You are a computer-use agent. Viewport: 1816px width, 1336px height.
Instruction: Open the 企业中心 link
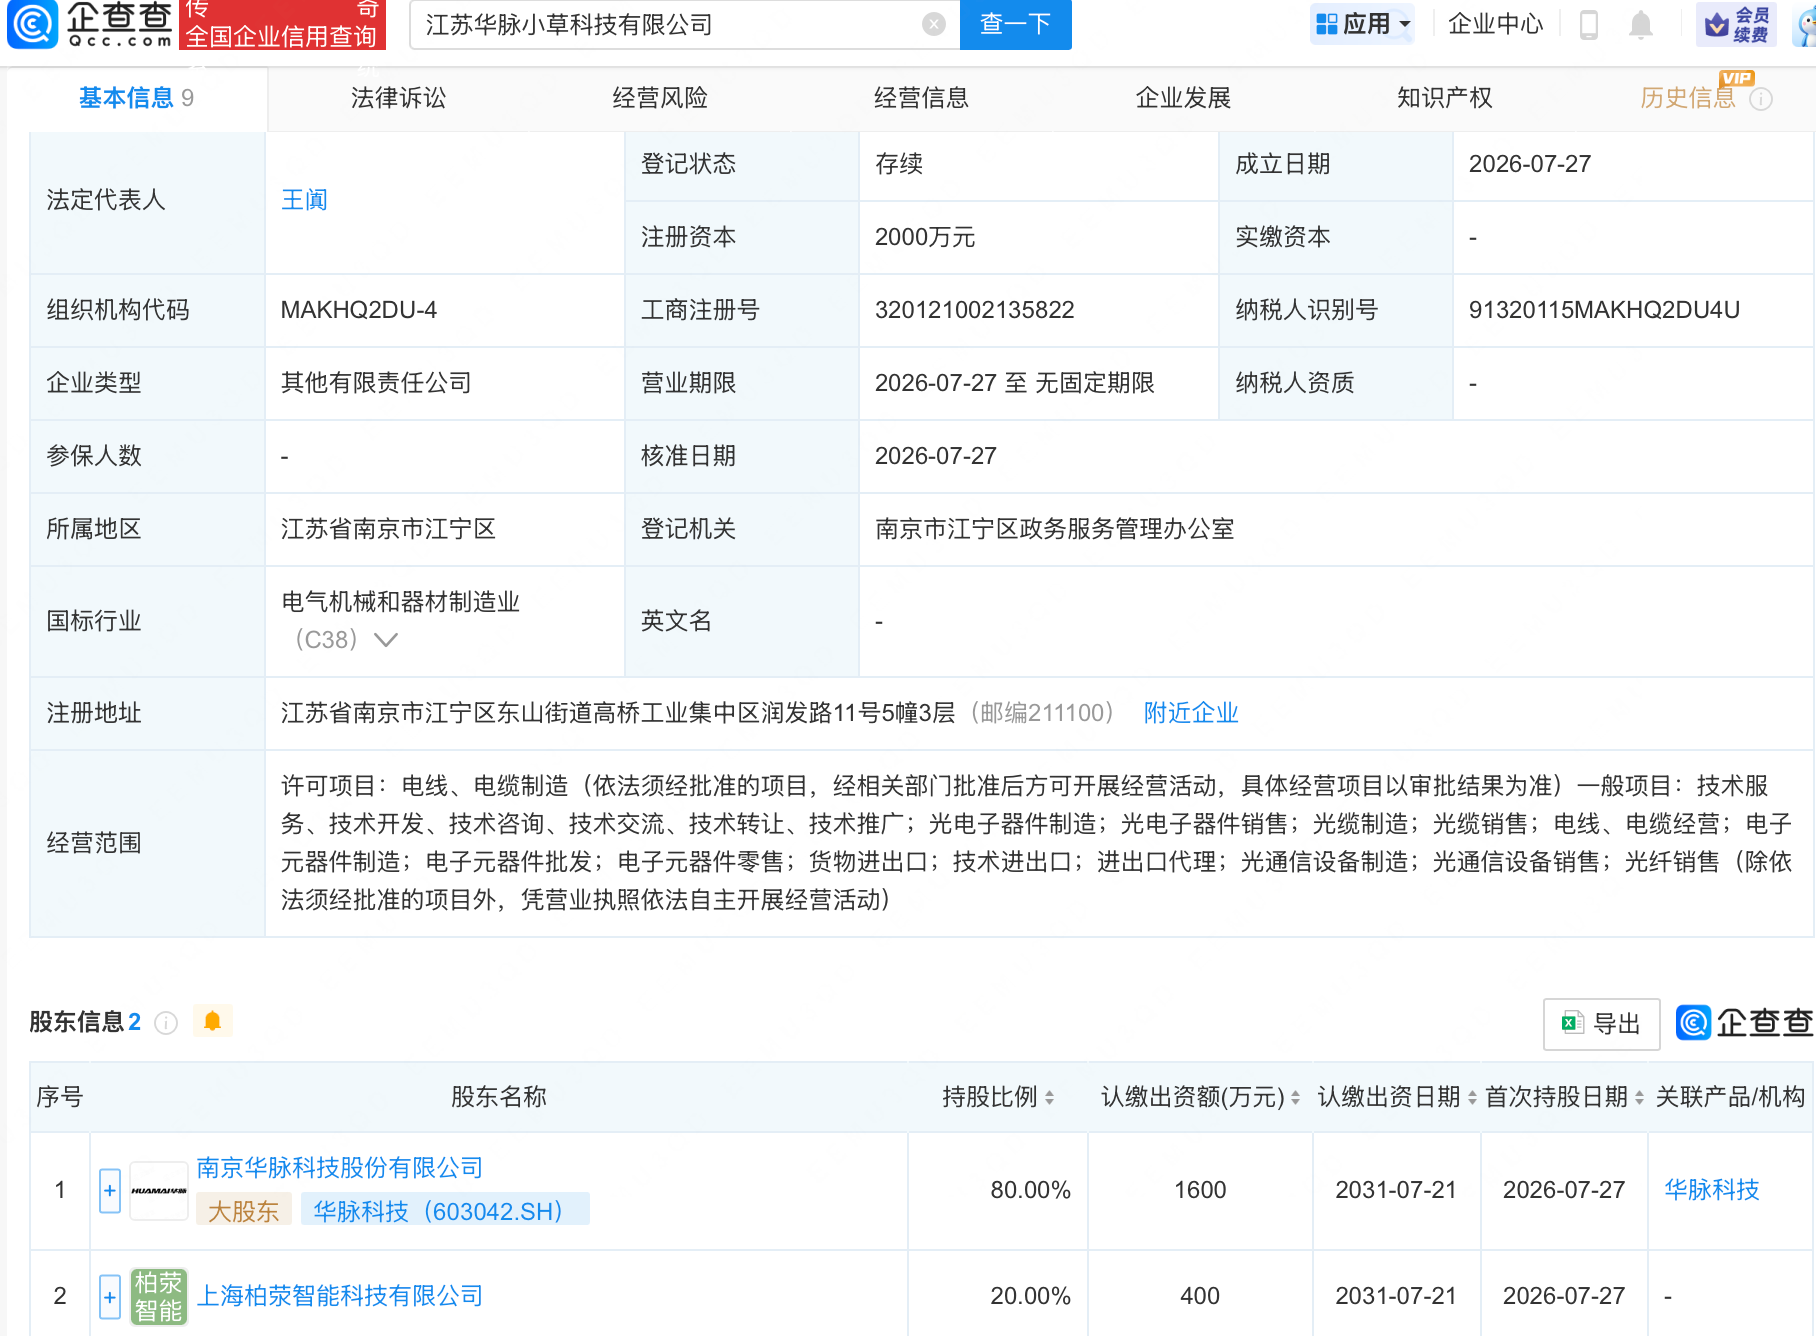1495,24
